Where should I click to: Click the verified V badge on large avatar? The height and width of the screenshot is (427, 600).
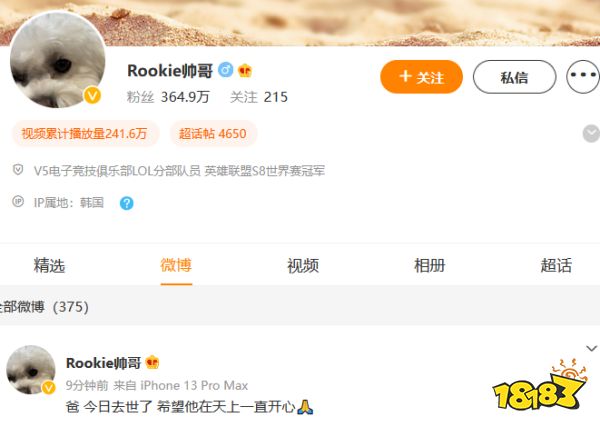[92, 95]
